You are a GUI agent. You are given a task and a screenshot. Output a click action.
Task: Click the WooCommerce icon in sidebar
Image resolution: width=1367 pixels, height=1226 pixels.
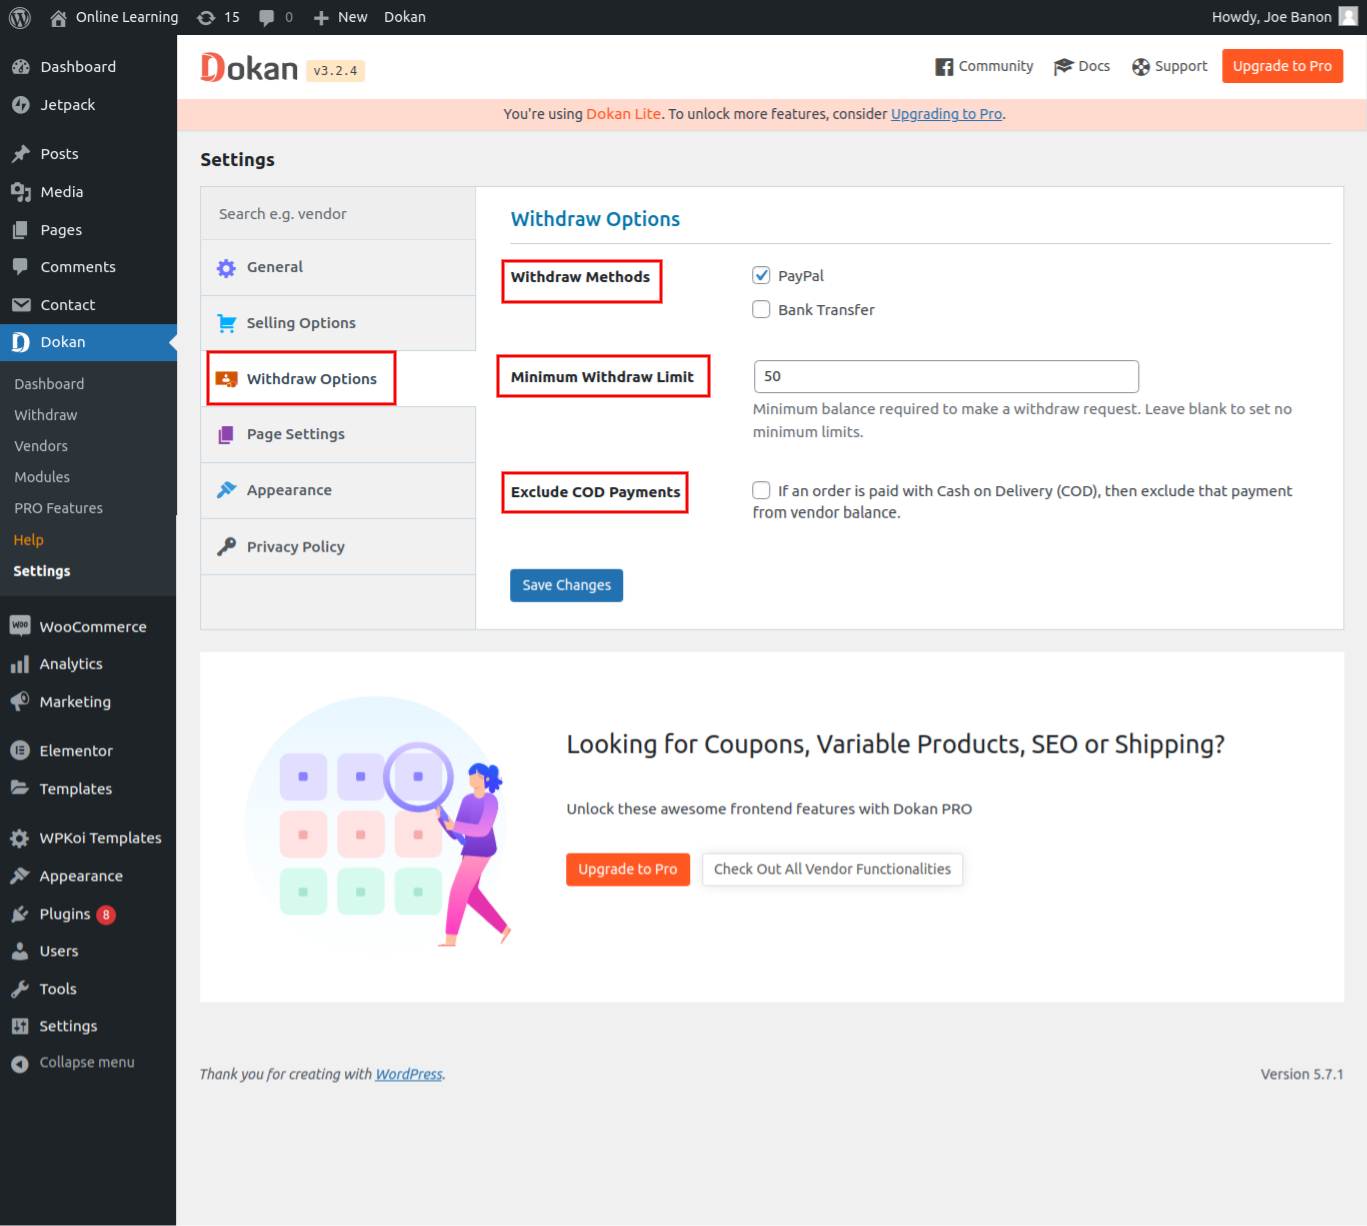(x=20, y=626)
